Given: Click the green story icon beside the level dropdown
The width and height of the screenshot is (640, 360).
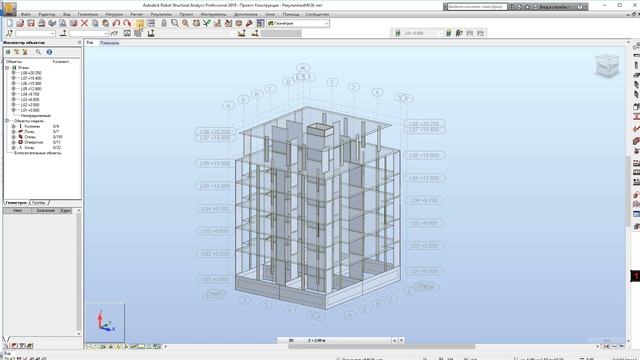Looking at the screenshot, I should pos(398,33).
